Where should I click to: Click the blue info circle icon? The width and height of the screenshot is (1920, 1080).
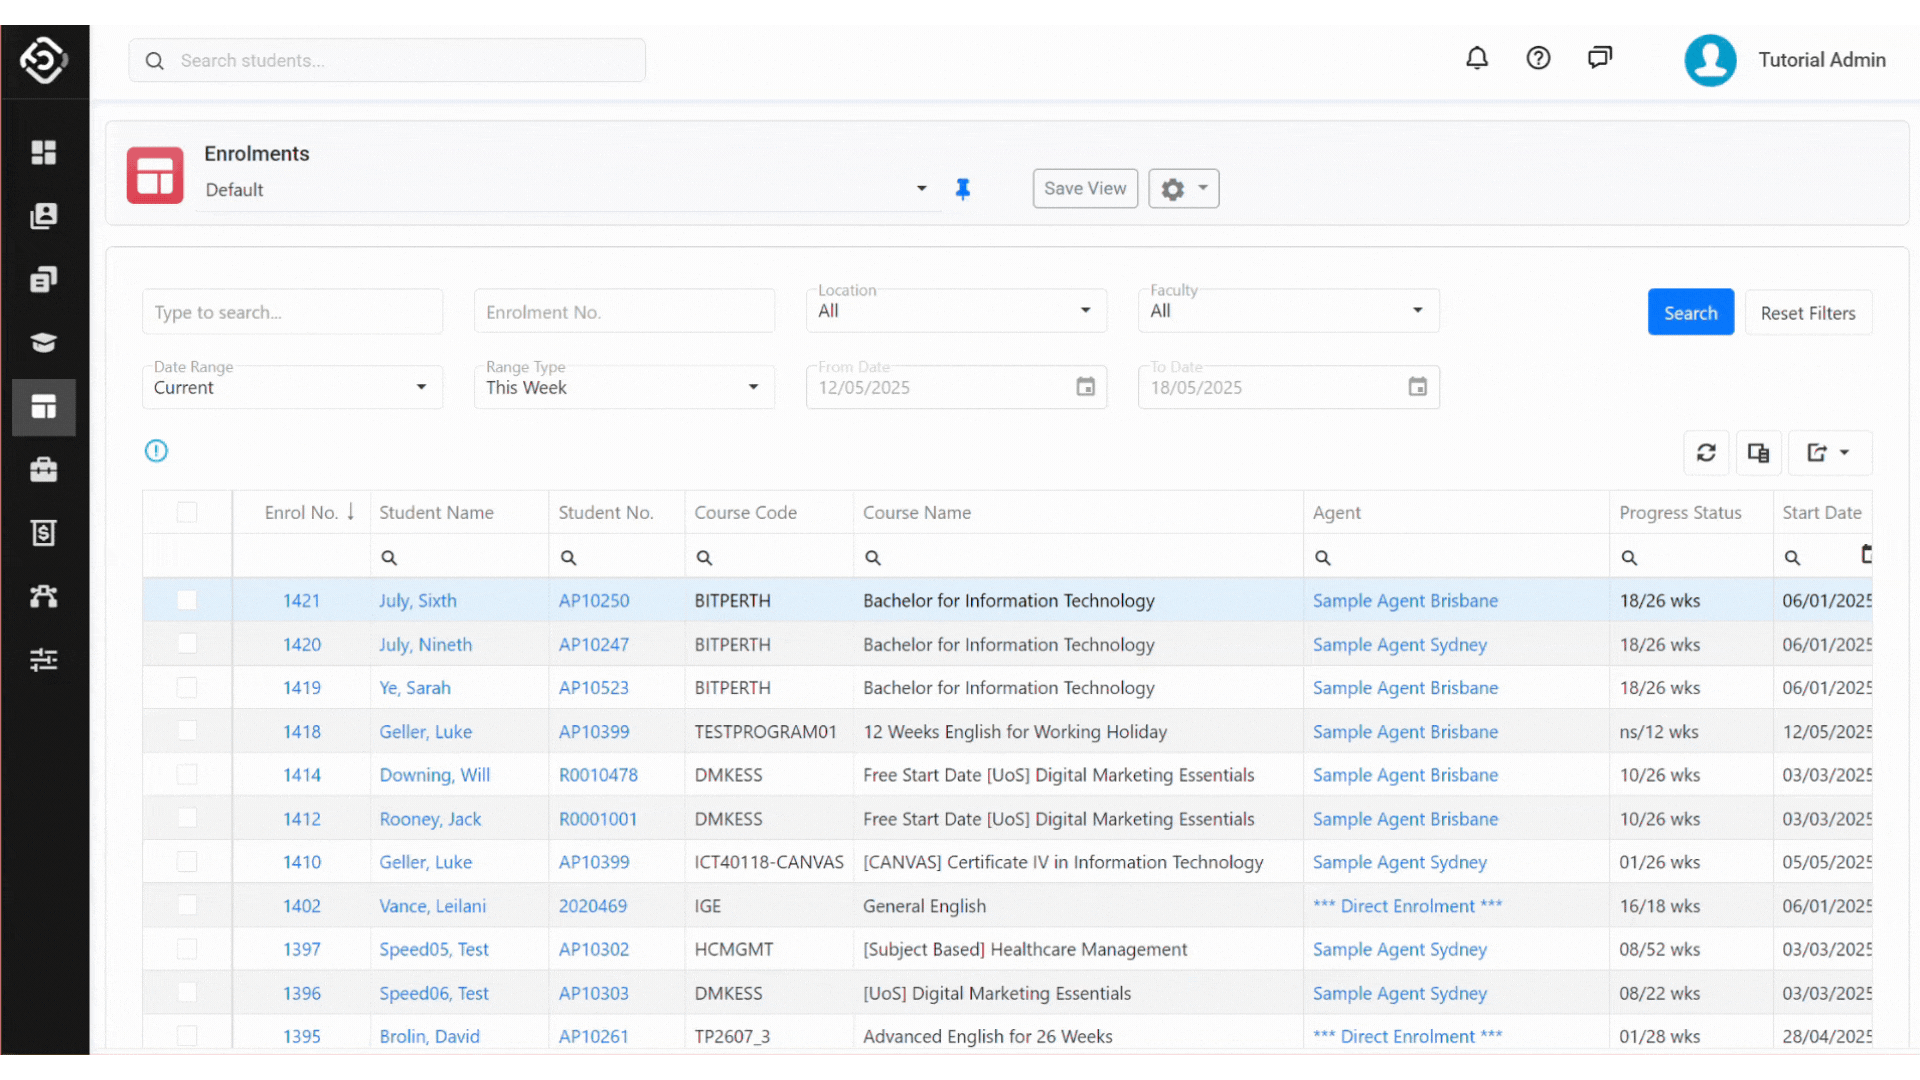tap(156, 451)
